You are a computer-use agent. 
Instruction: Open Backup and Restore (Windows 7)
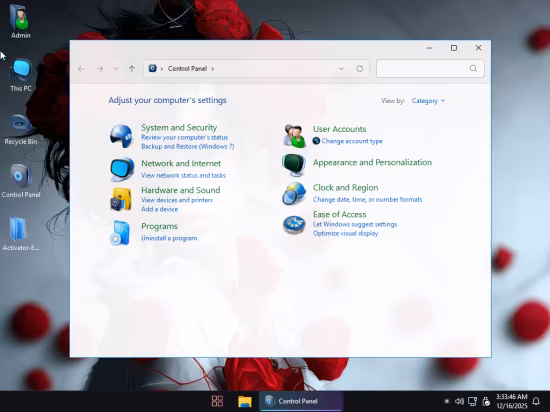pyautogui.click(x=188, y=147)
